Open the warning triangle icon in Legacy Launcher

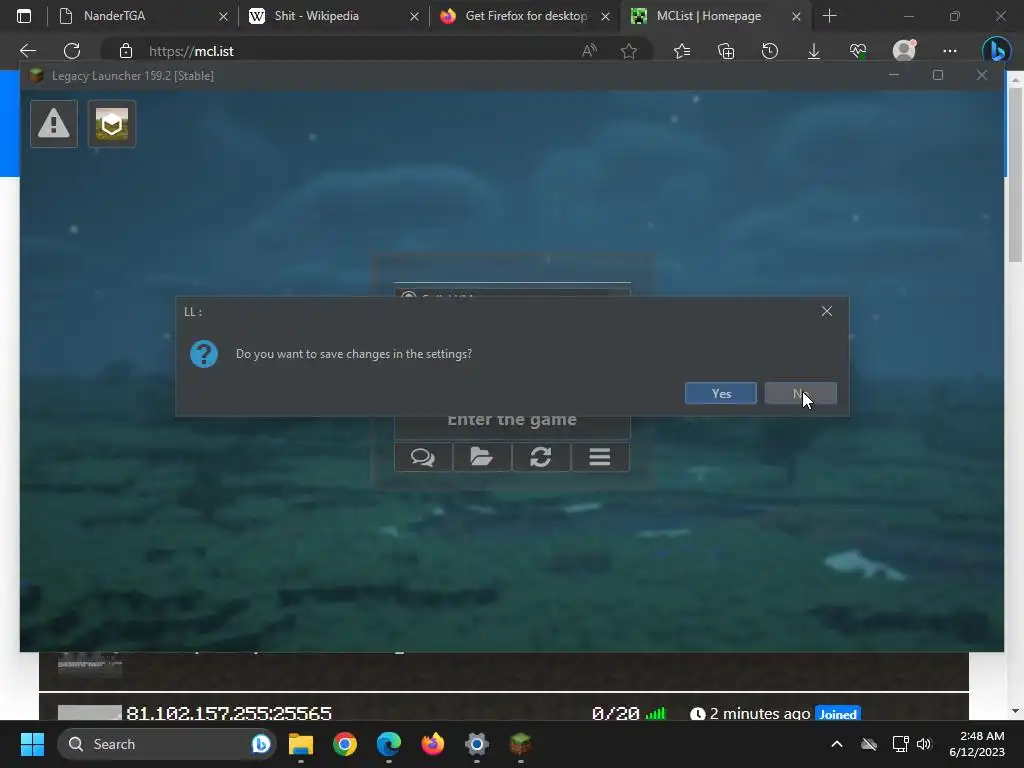tap(54, 123)
